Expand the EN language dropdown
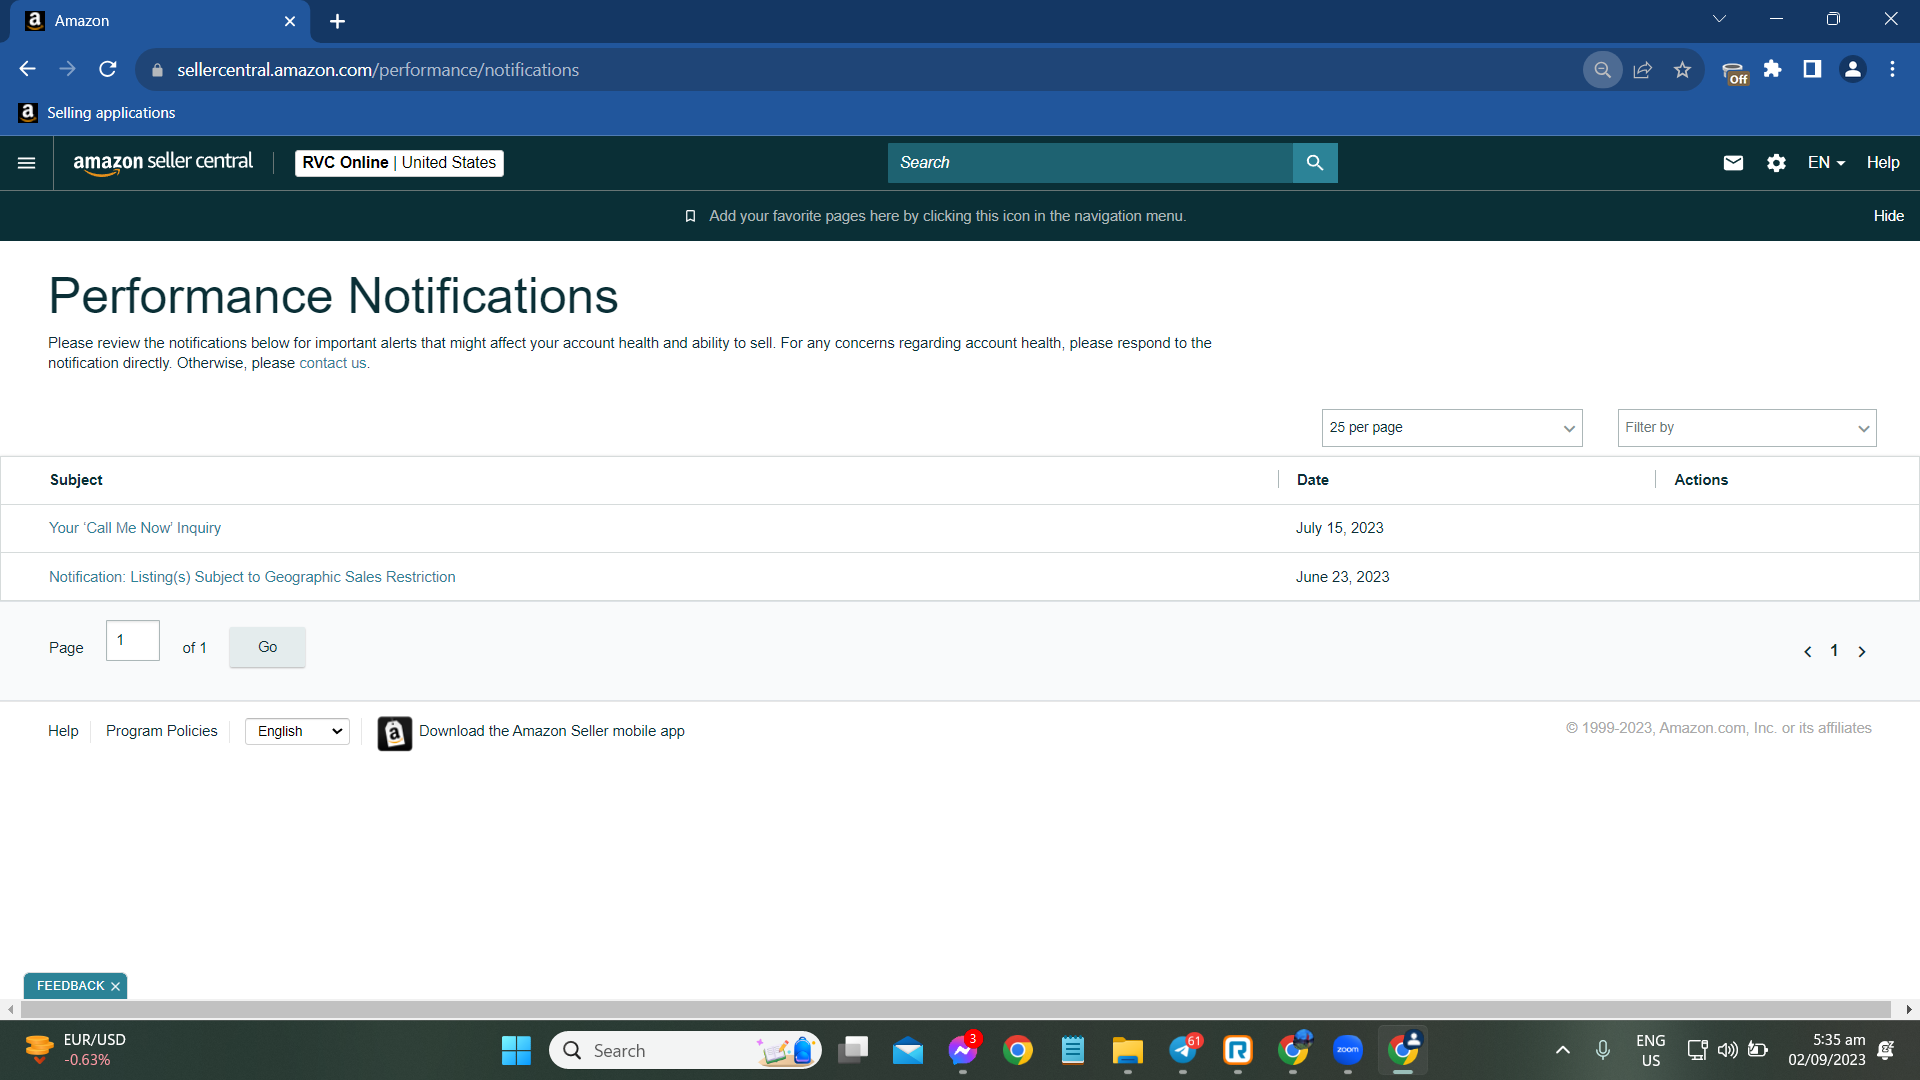The image size is (1920, 1080). point(1826,163)
